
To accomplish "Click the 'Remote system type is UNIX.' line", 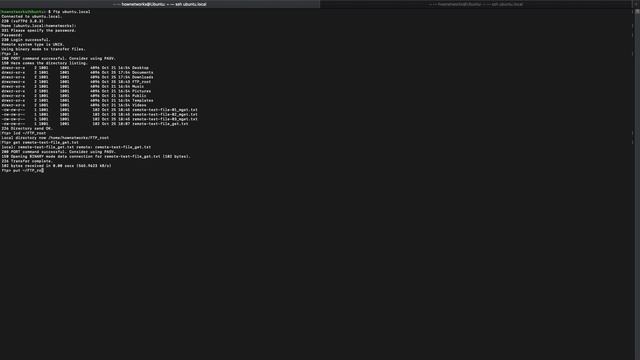I will (x=33, y=44).
